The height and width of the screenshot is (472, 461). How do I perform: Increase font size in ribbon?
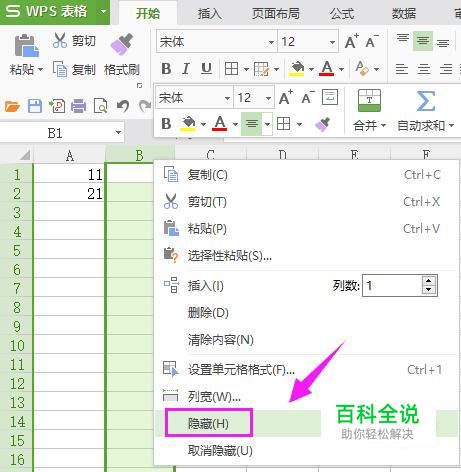click(x=352, y=42)
